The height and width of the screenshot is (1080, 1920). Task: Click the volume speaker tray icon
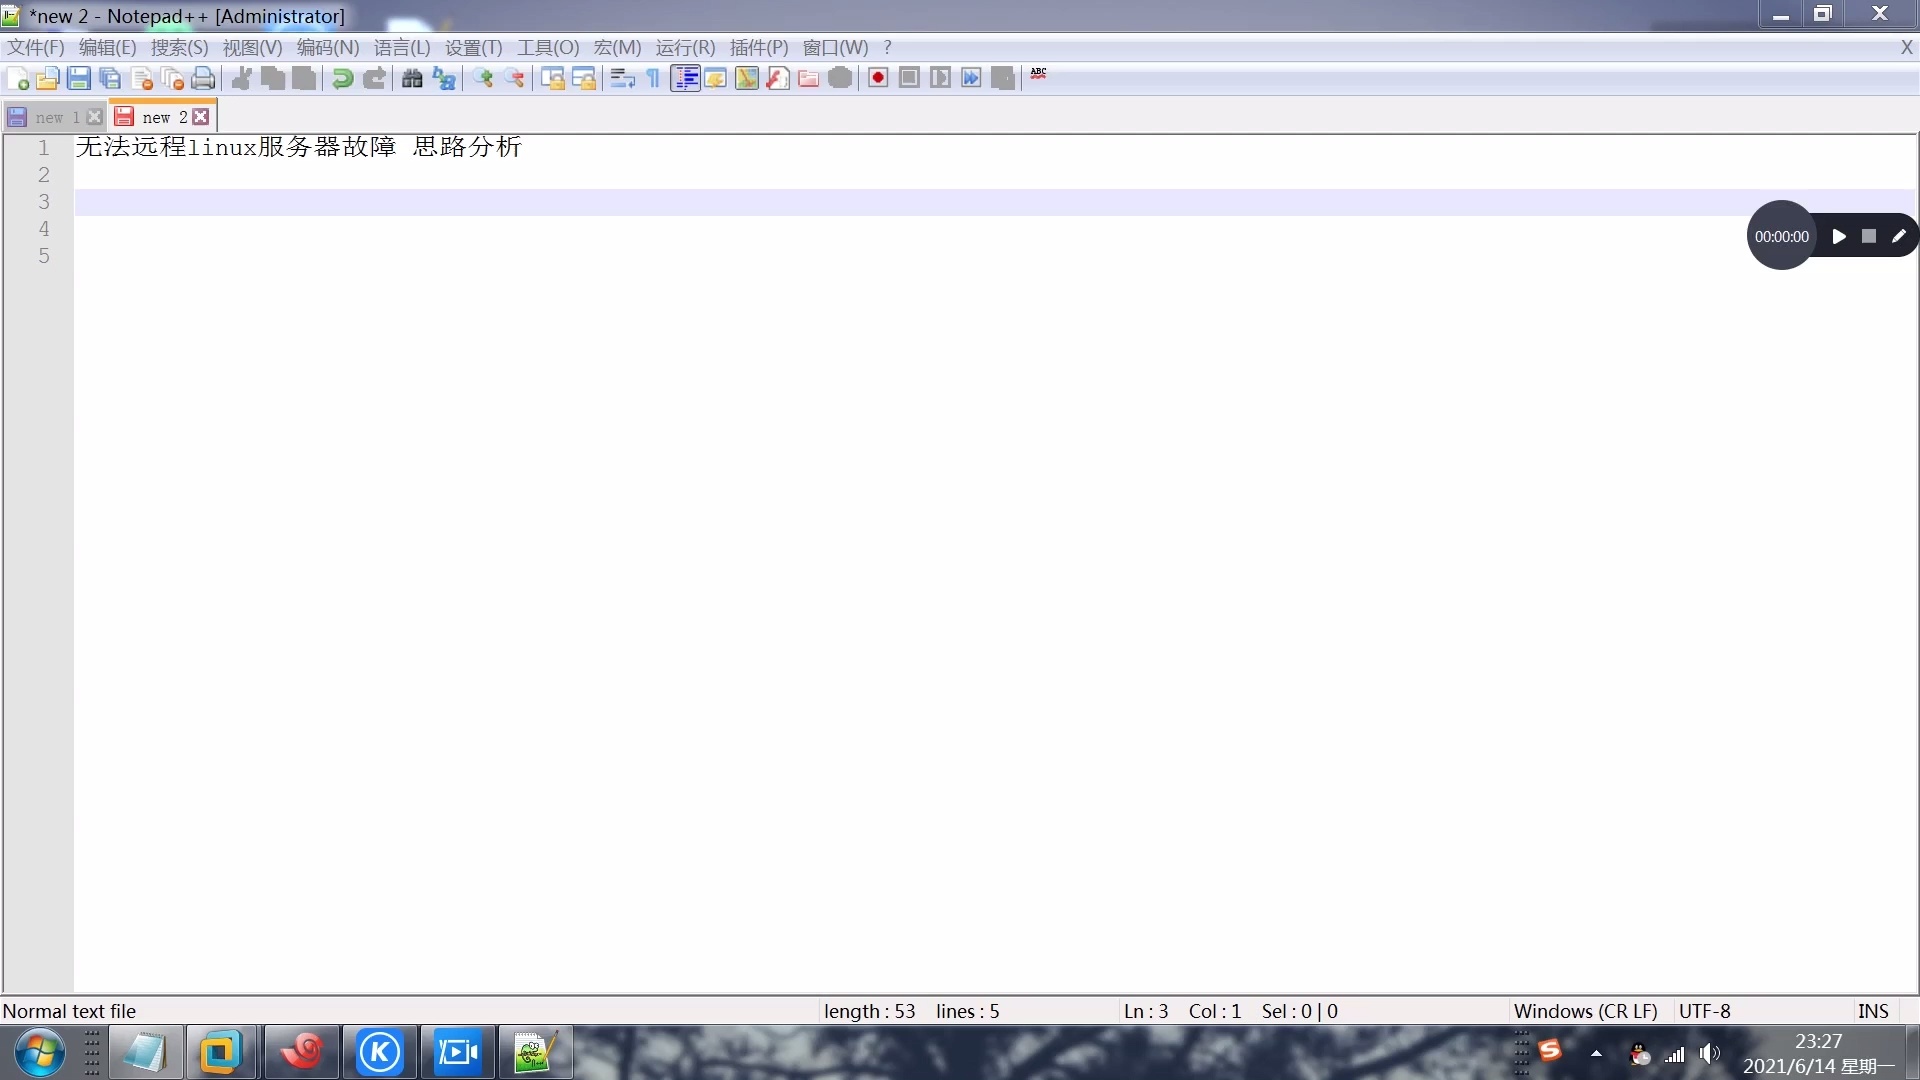pos(1709,1053)
